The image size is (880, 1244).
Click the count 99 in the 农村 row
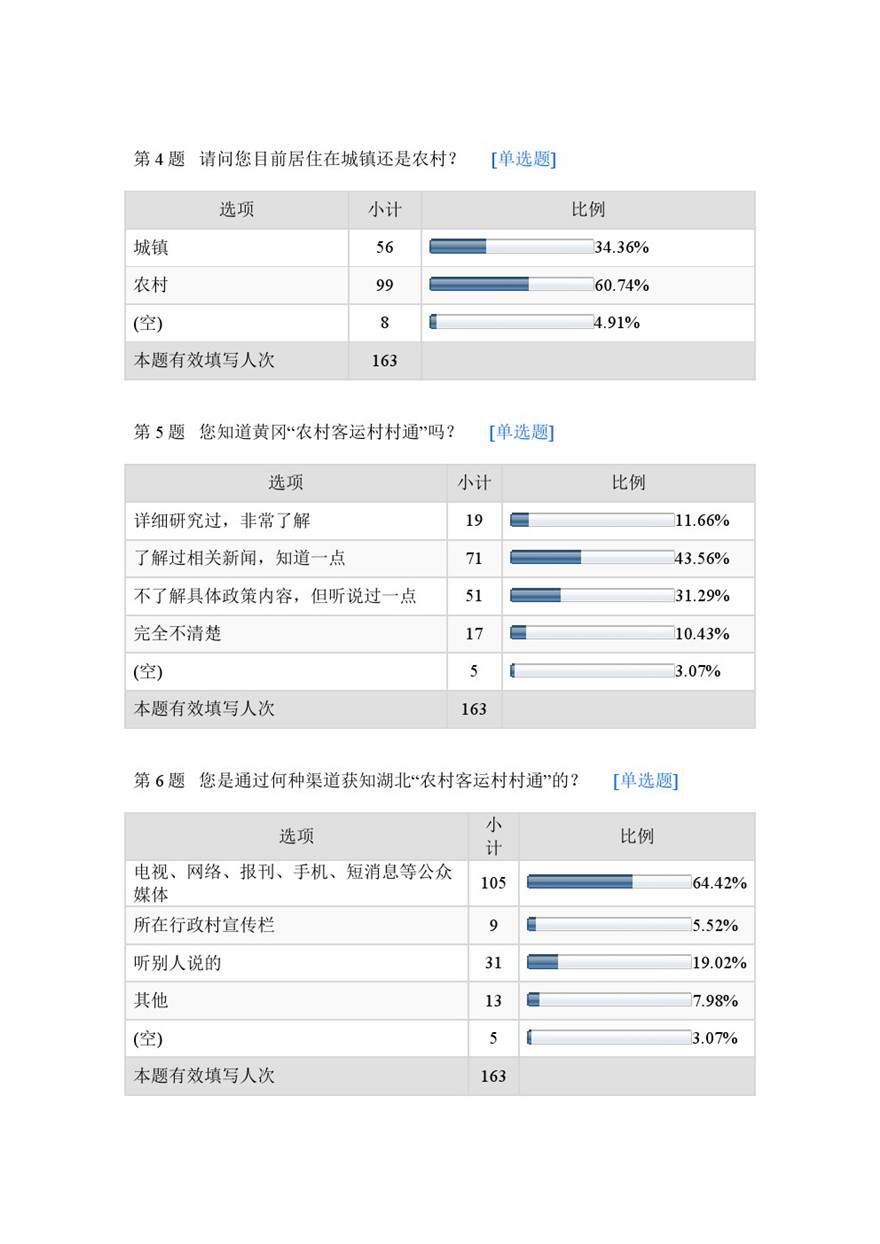(385, 285)
